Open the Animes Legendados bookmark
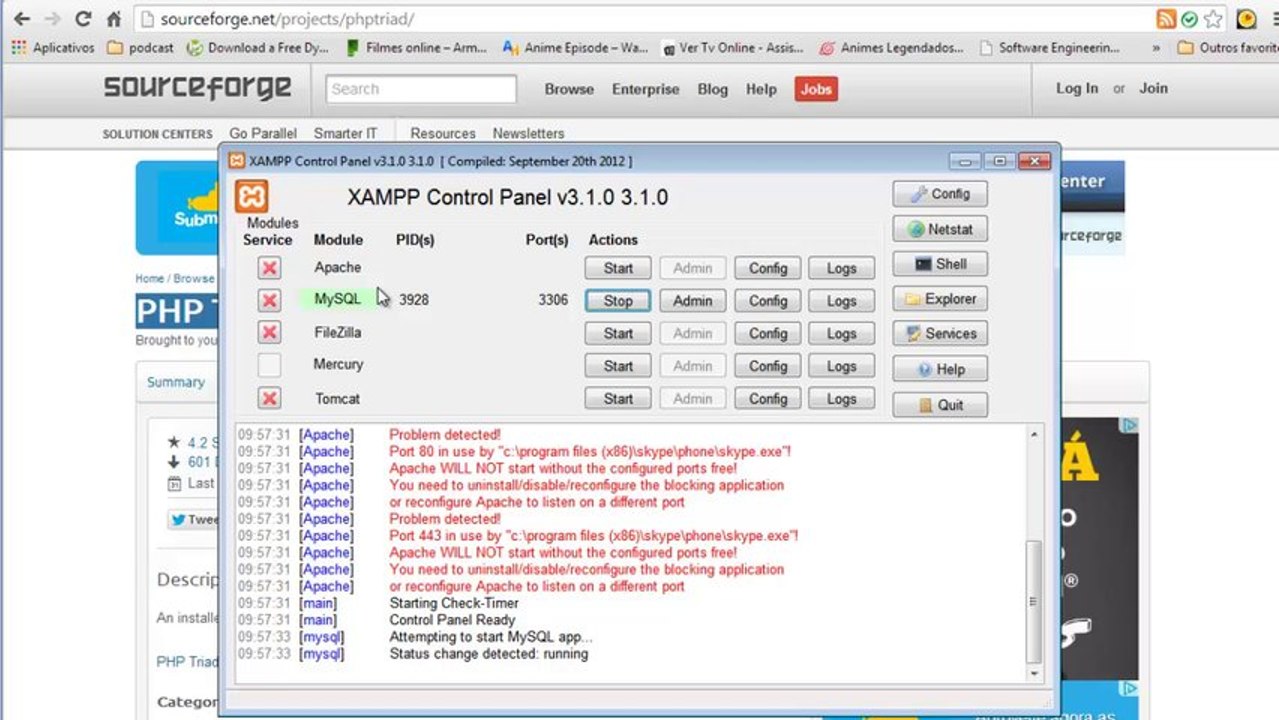 (x=892, y=47)
